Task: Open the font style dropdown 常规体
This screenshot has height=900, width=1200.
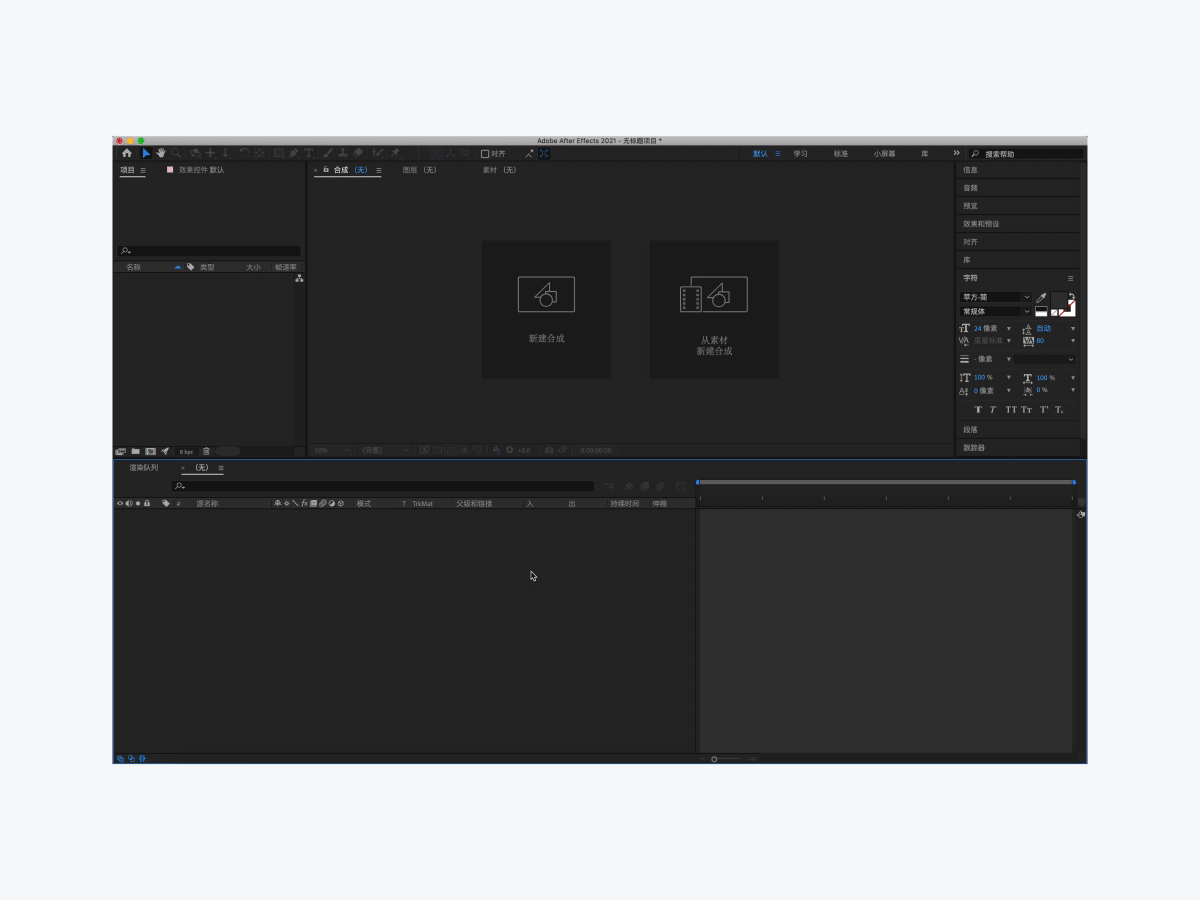Action: point(996,311)
